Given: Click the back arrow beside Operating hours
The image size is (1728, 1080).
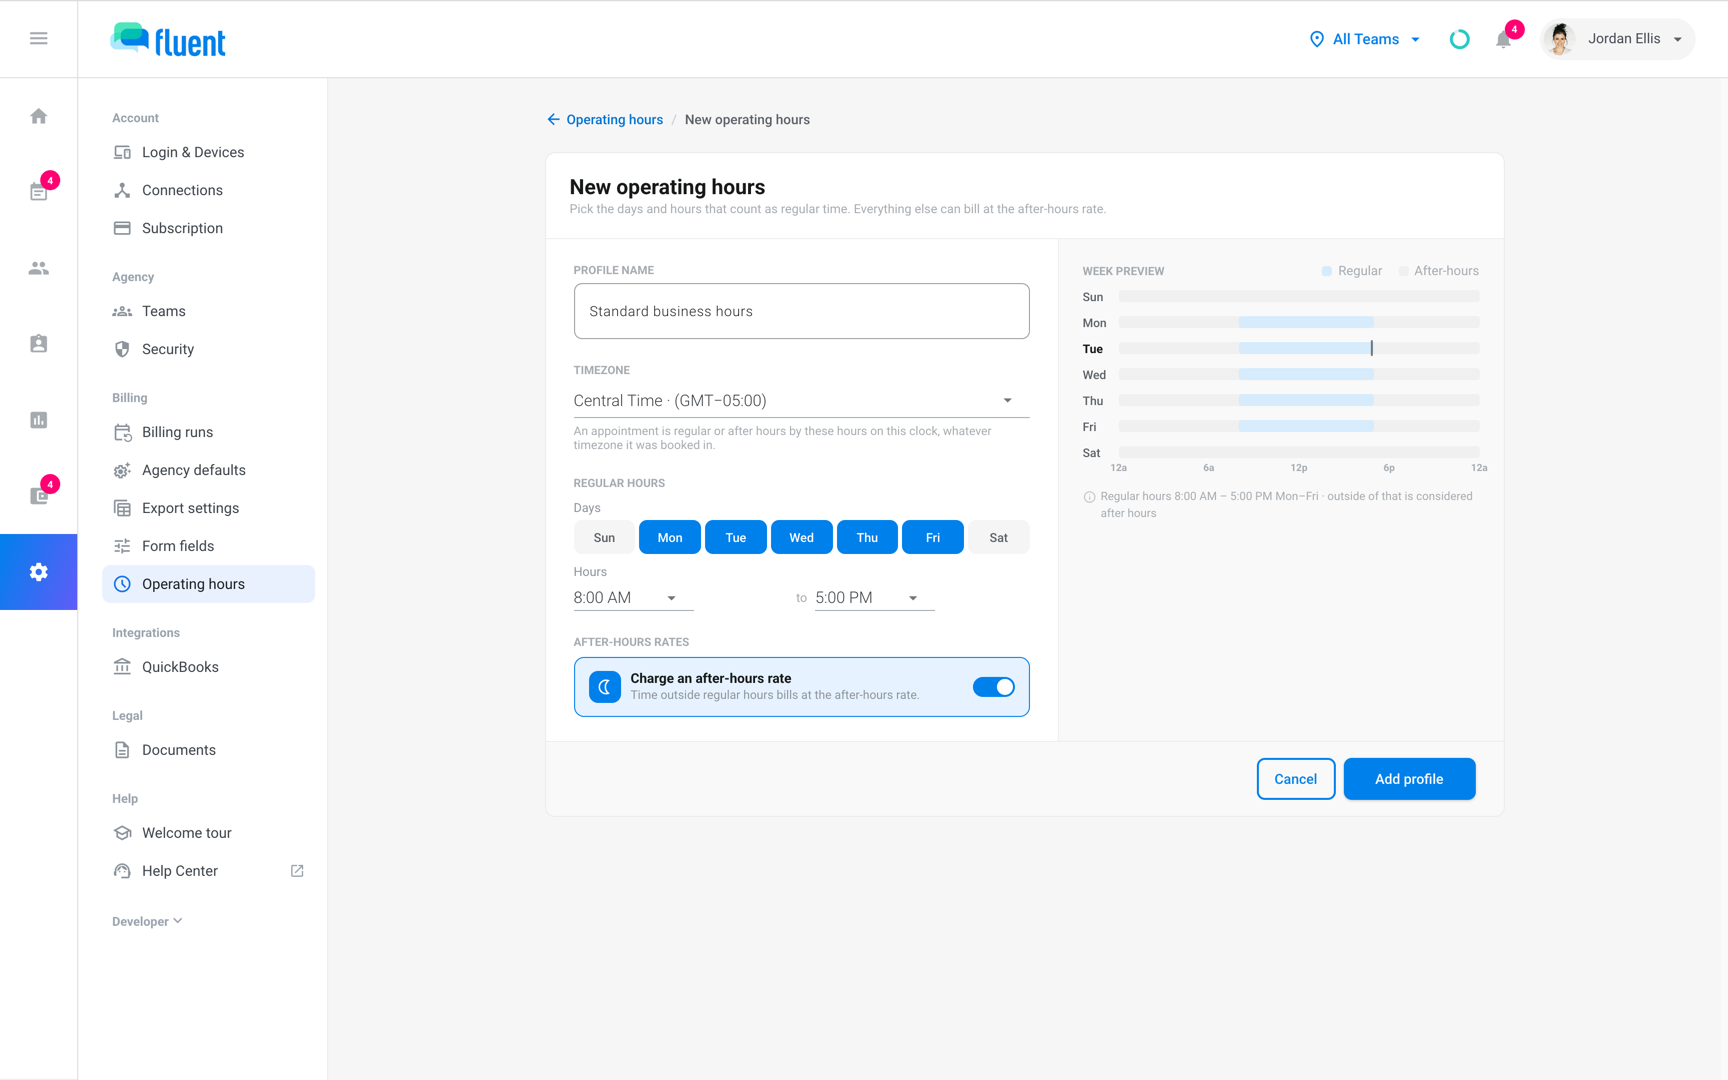Looking at the screenshot, I should (553, 119).
